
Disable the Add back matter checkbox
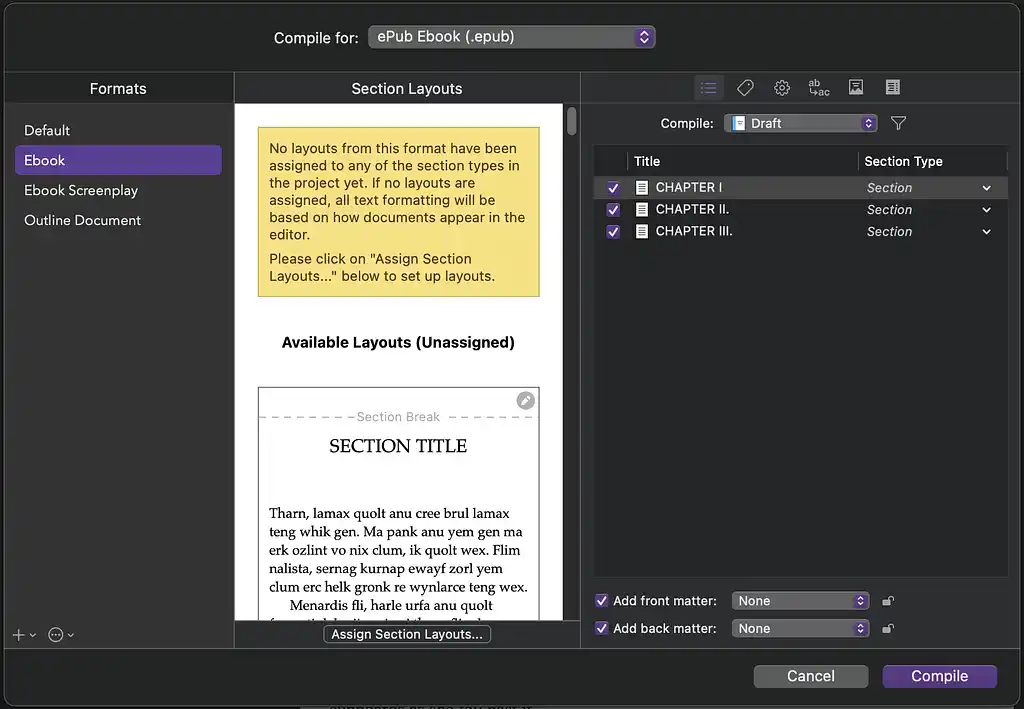(601, 628)
